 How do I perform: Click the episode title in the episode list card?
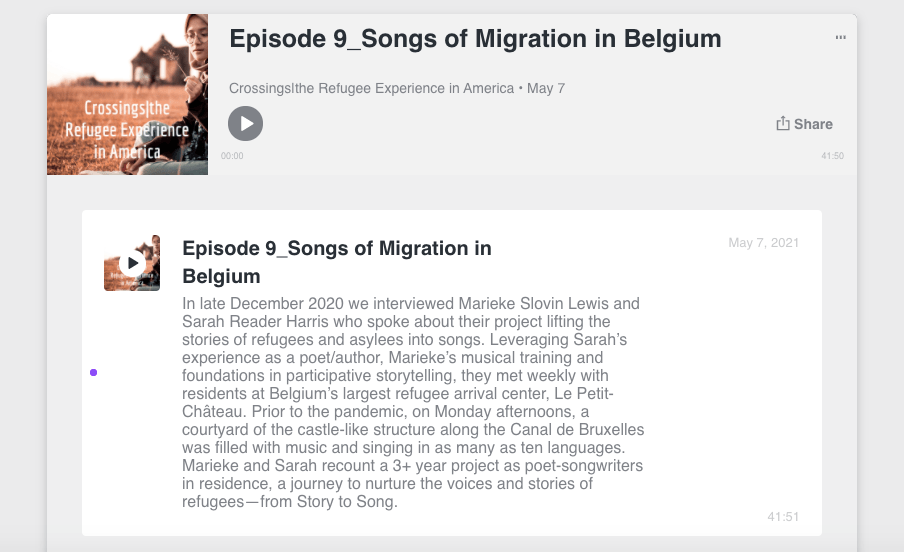coord(336,262)
